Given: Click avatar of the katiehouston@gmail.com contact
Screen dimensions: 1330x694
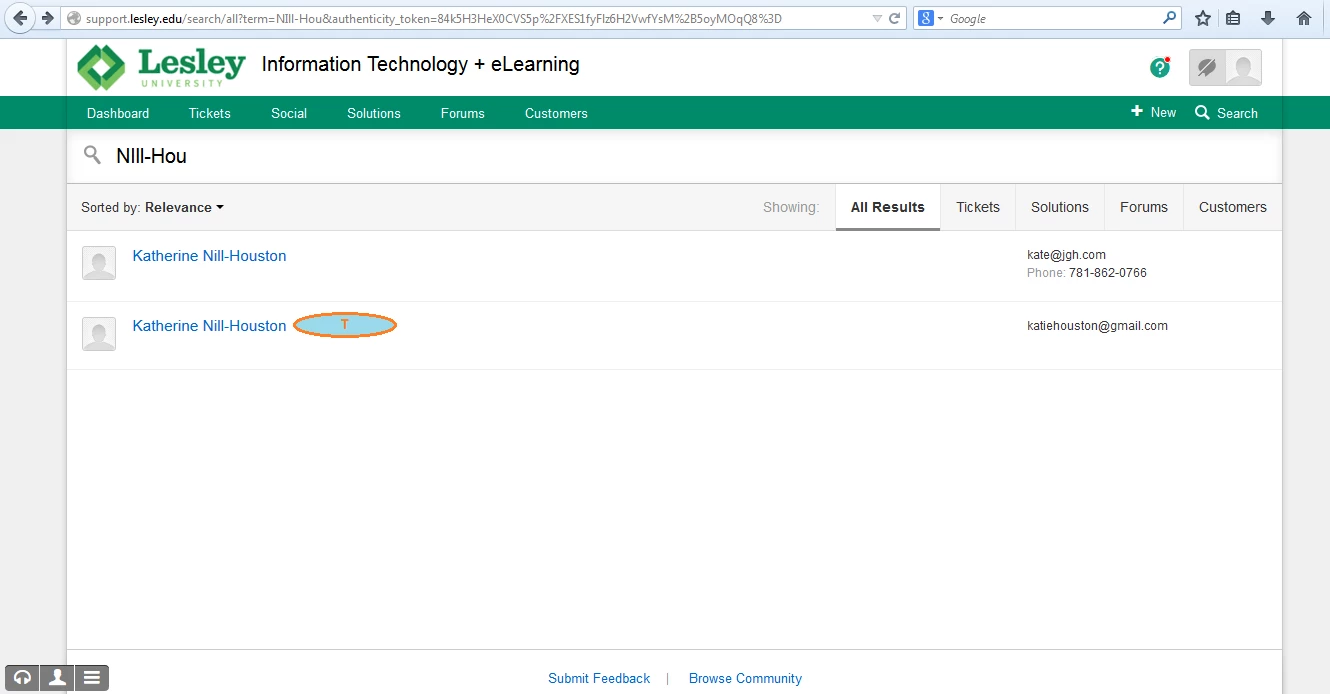Looking at the screenshot, I should coord(99,334).
